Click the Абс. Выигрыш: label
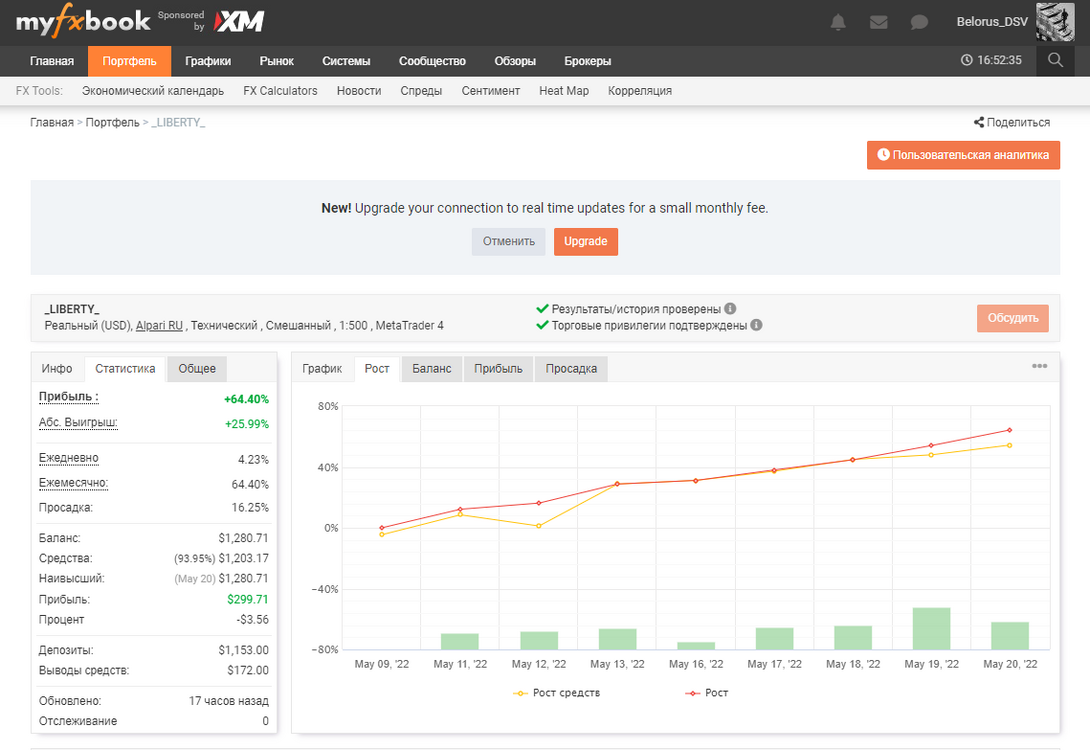Screen dimensions: 1090x750 78,423
